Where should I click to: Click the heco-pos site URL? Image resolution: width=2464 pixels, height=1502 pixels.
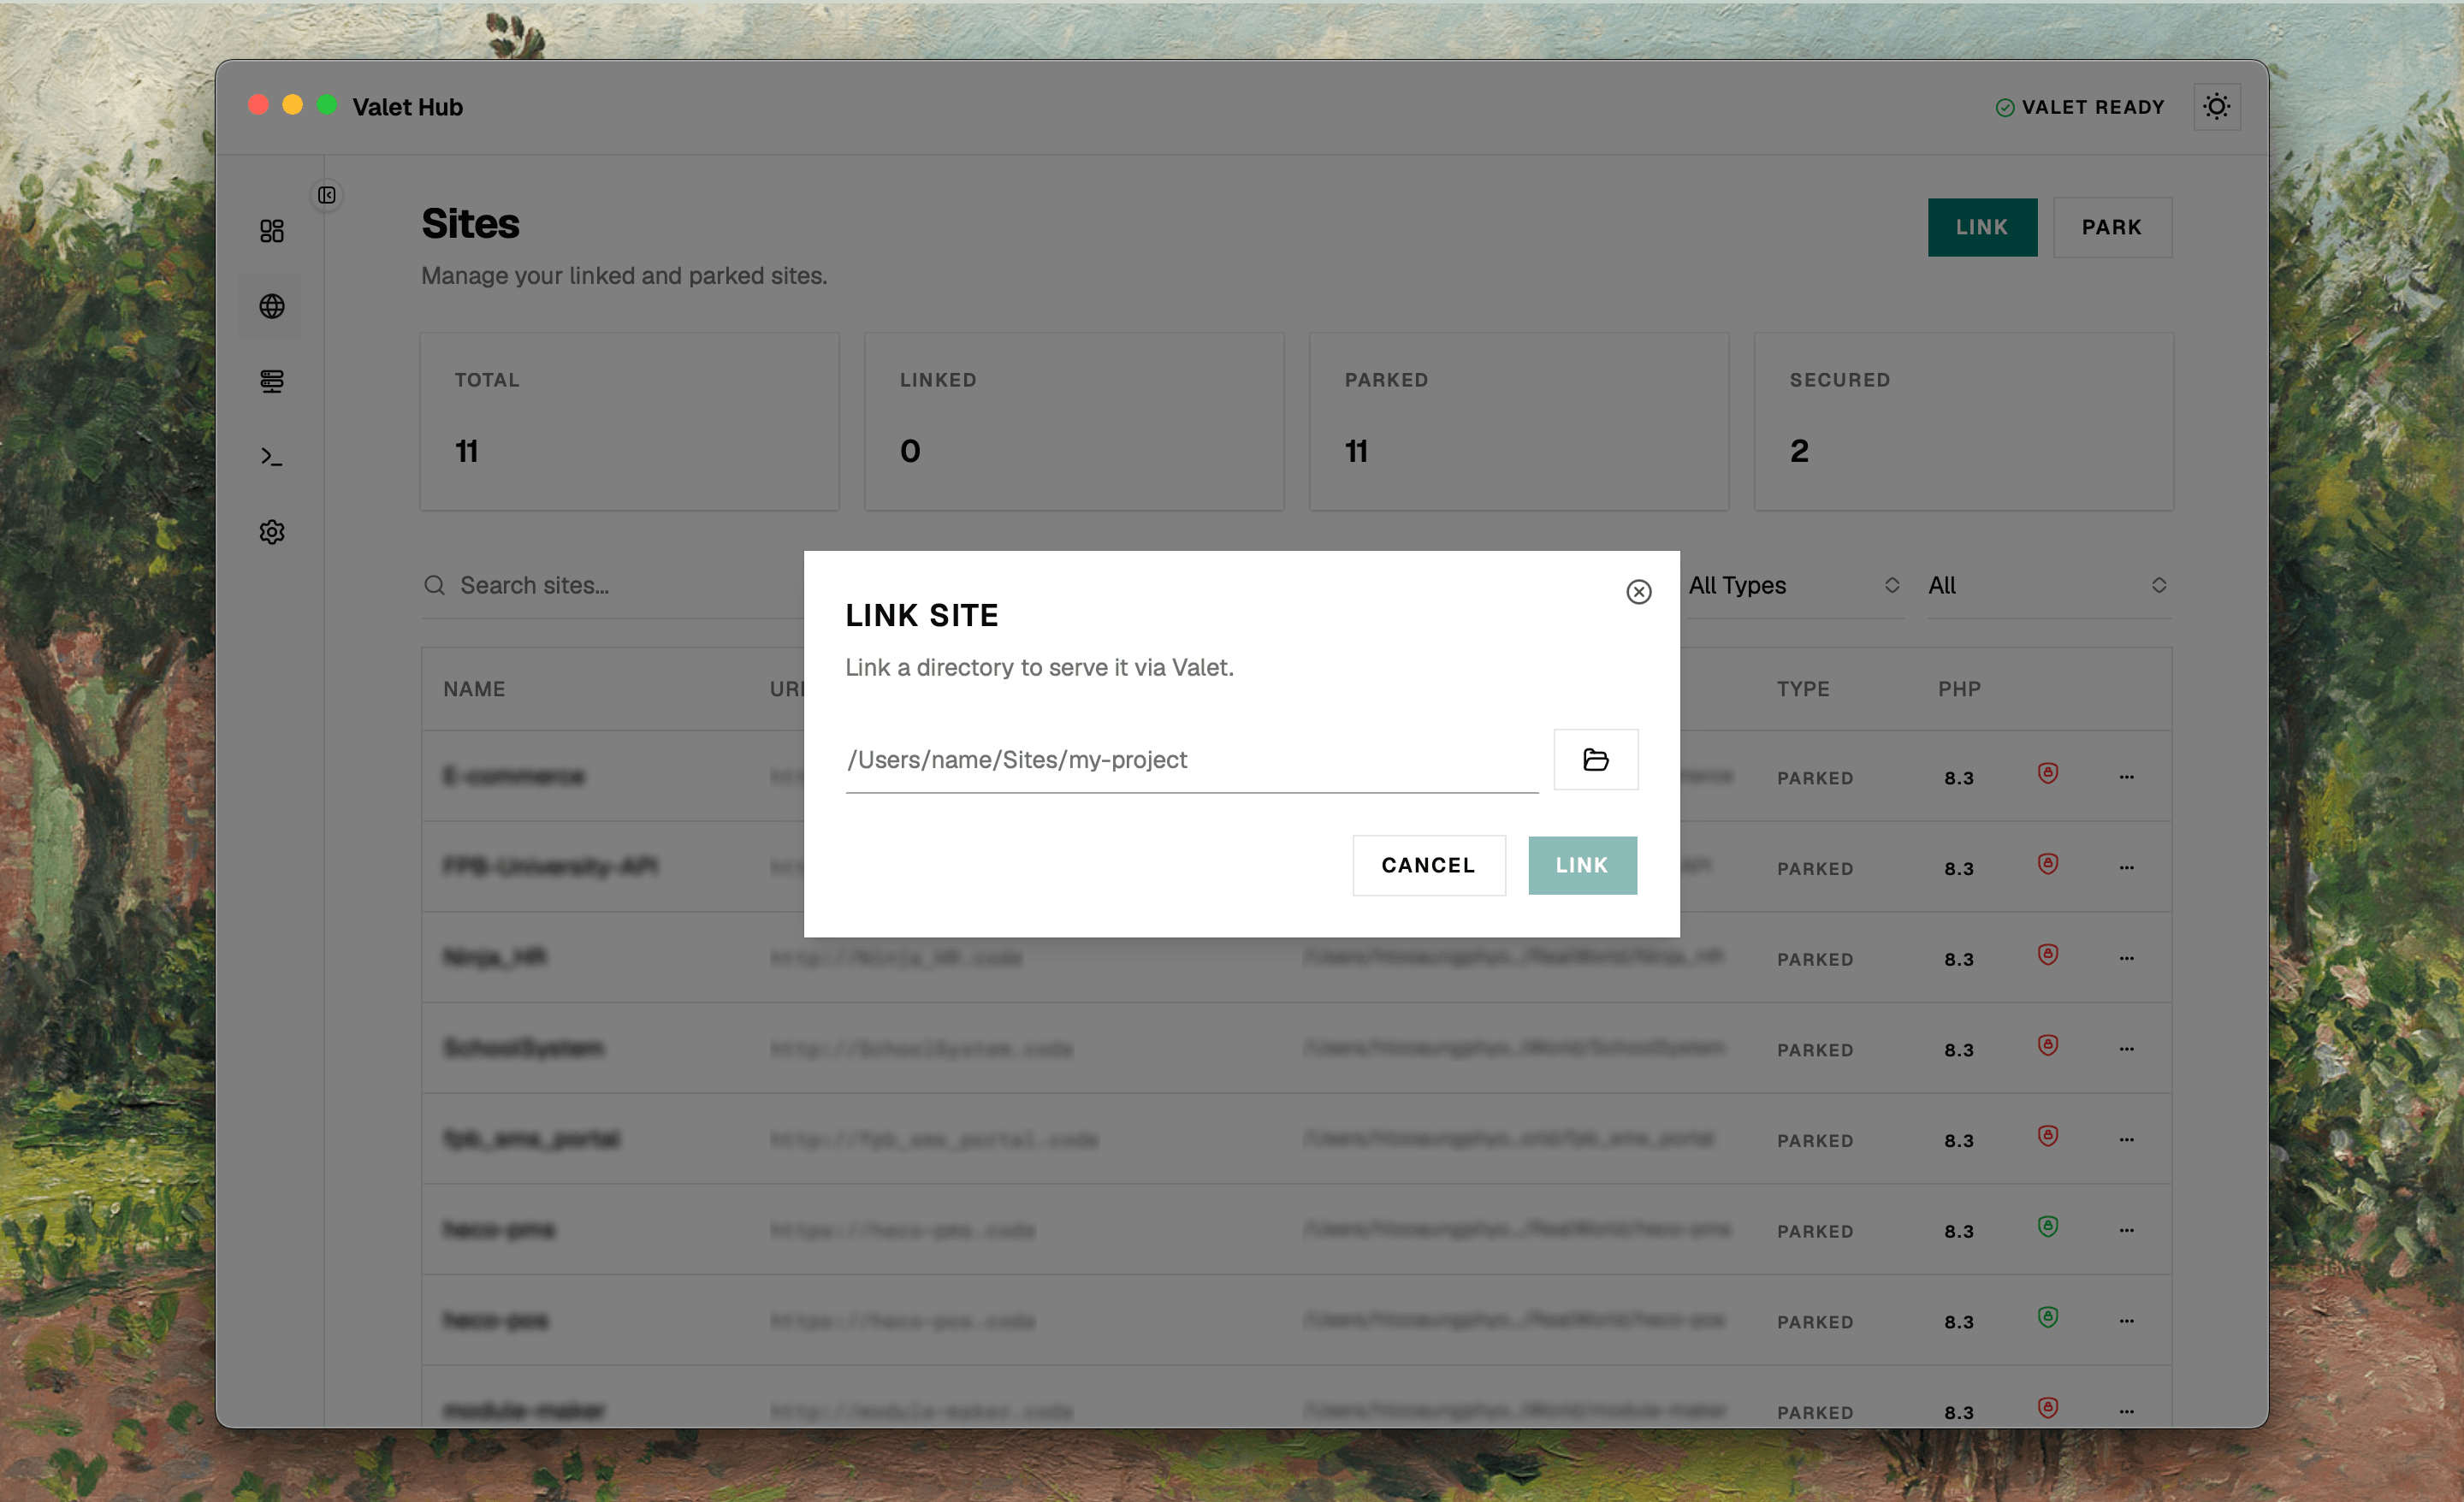click(902, 1321)
